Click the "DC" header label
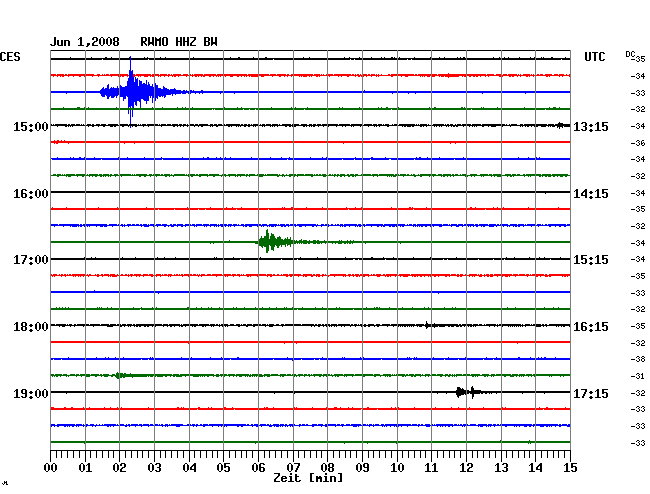The image size is (650, 494). [630, 54]
